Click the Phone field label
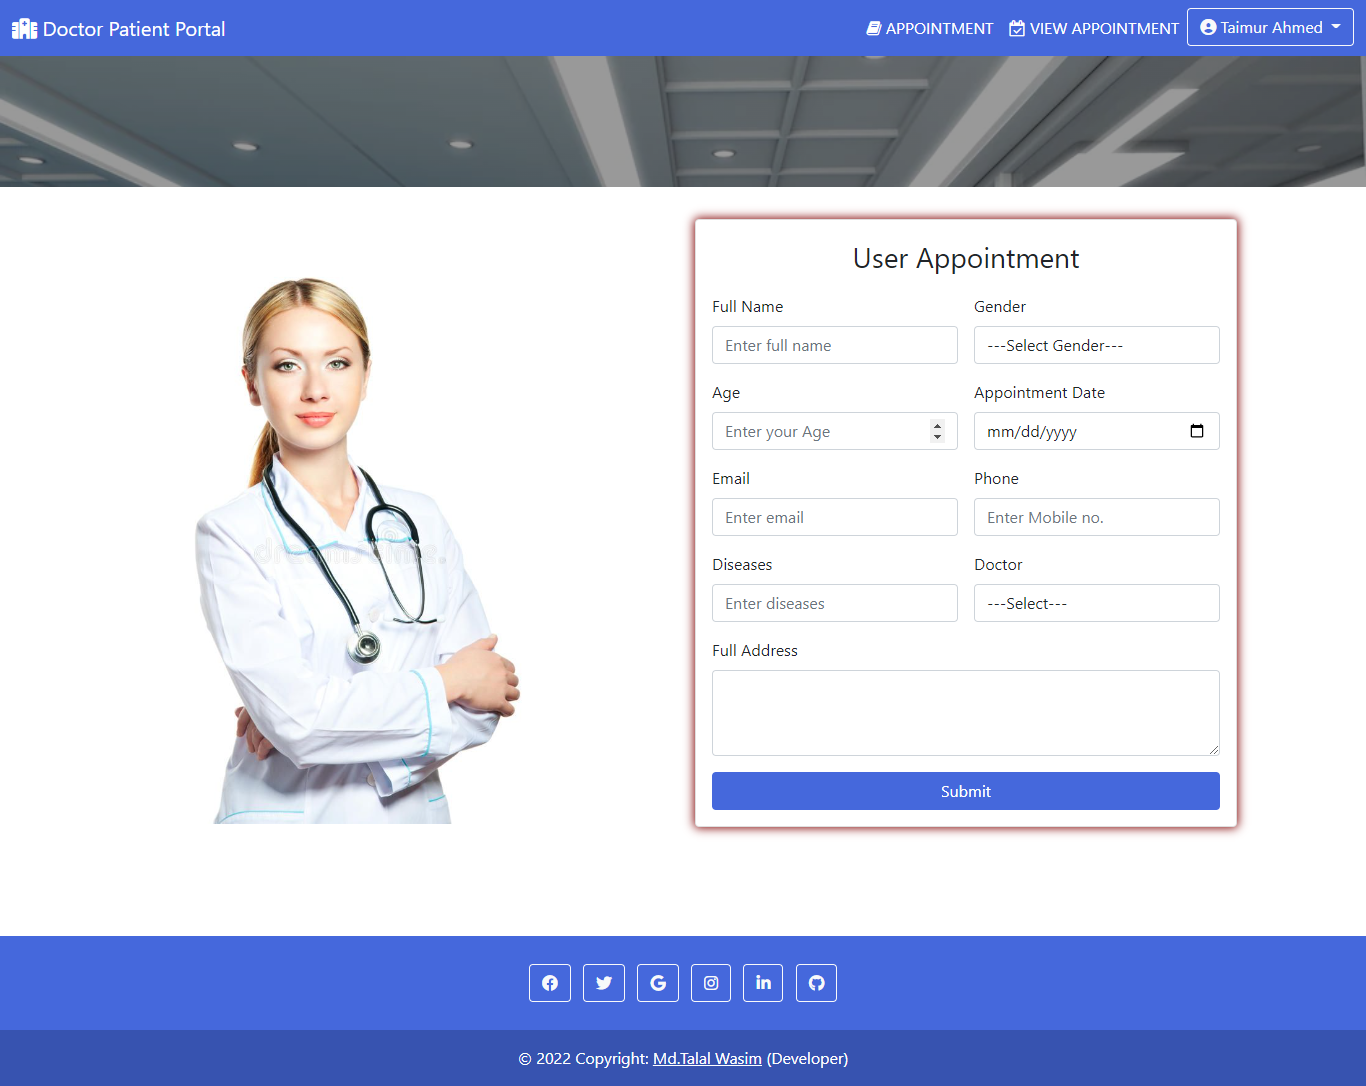Viewport: 1366px width, 1086px height. pos(997,478)
